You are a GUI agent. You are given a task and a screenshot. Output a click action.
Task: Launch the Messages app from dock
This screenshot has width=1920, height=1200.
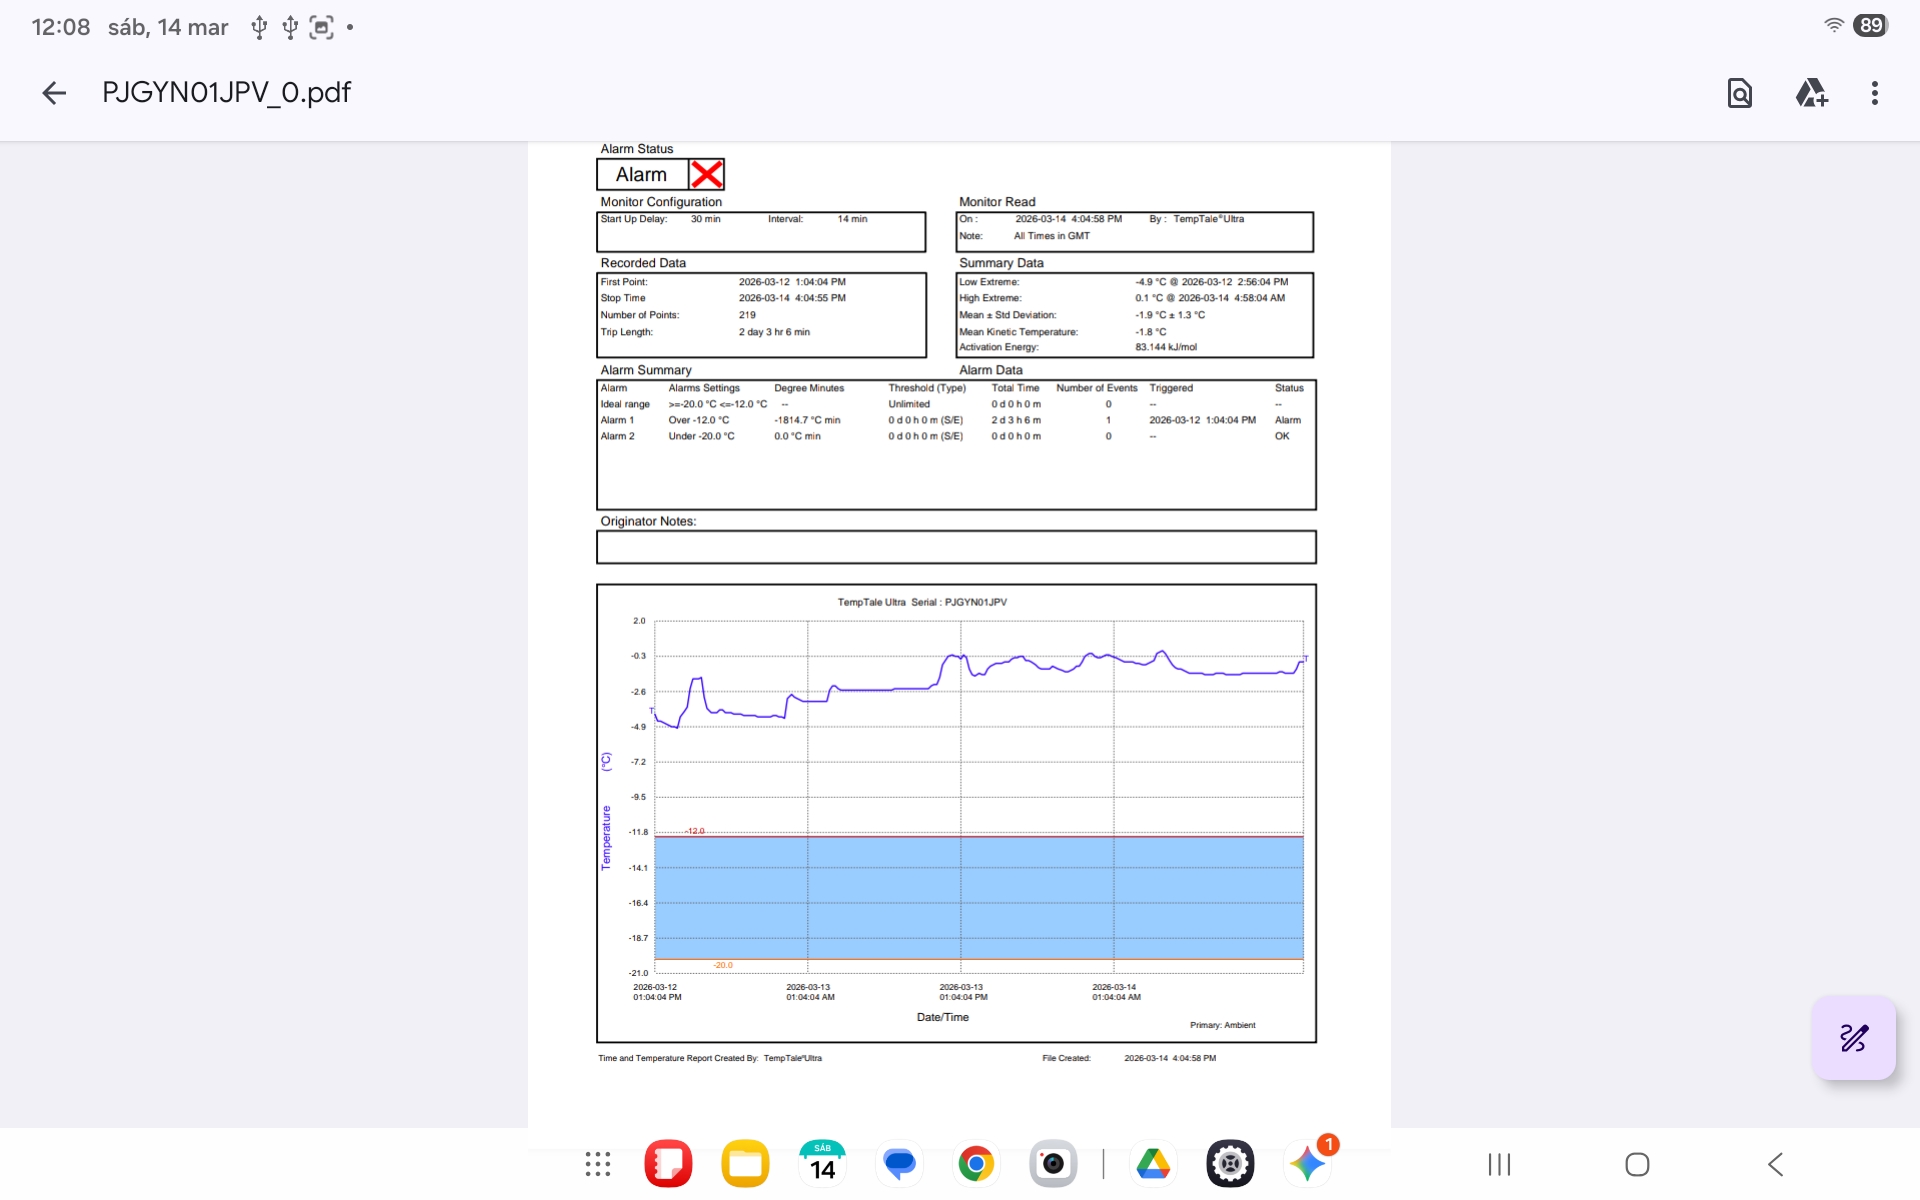tap(899, 1164)
